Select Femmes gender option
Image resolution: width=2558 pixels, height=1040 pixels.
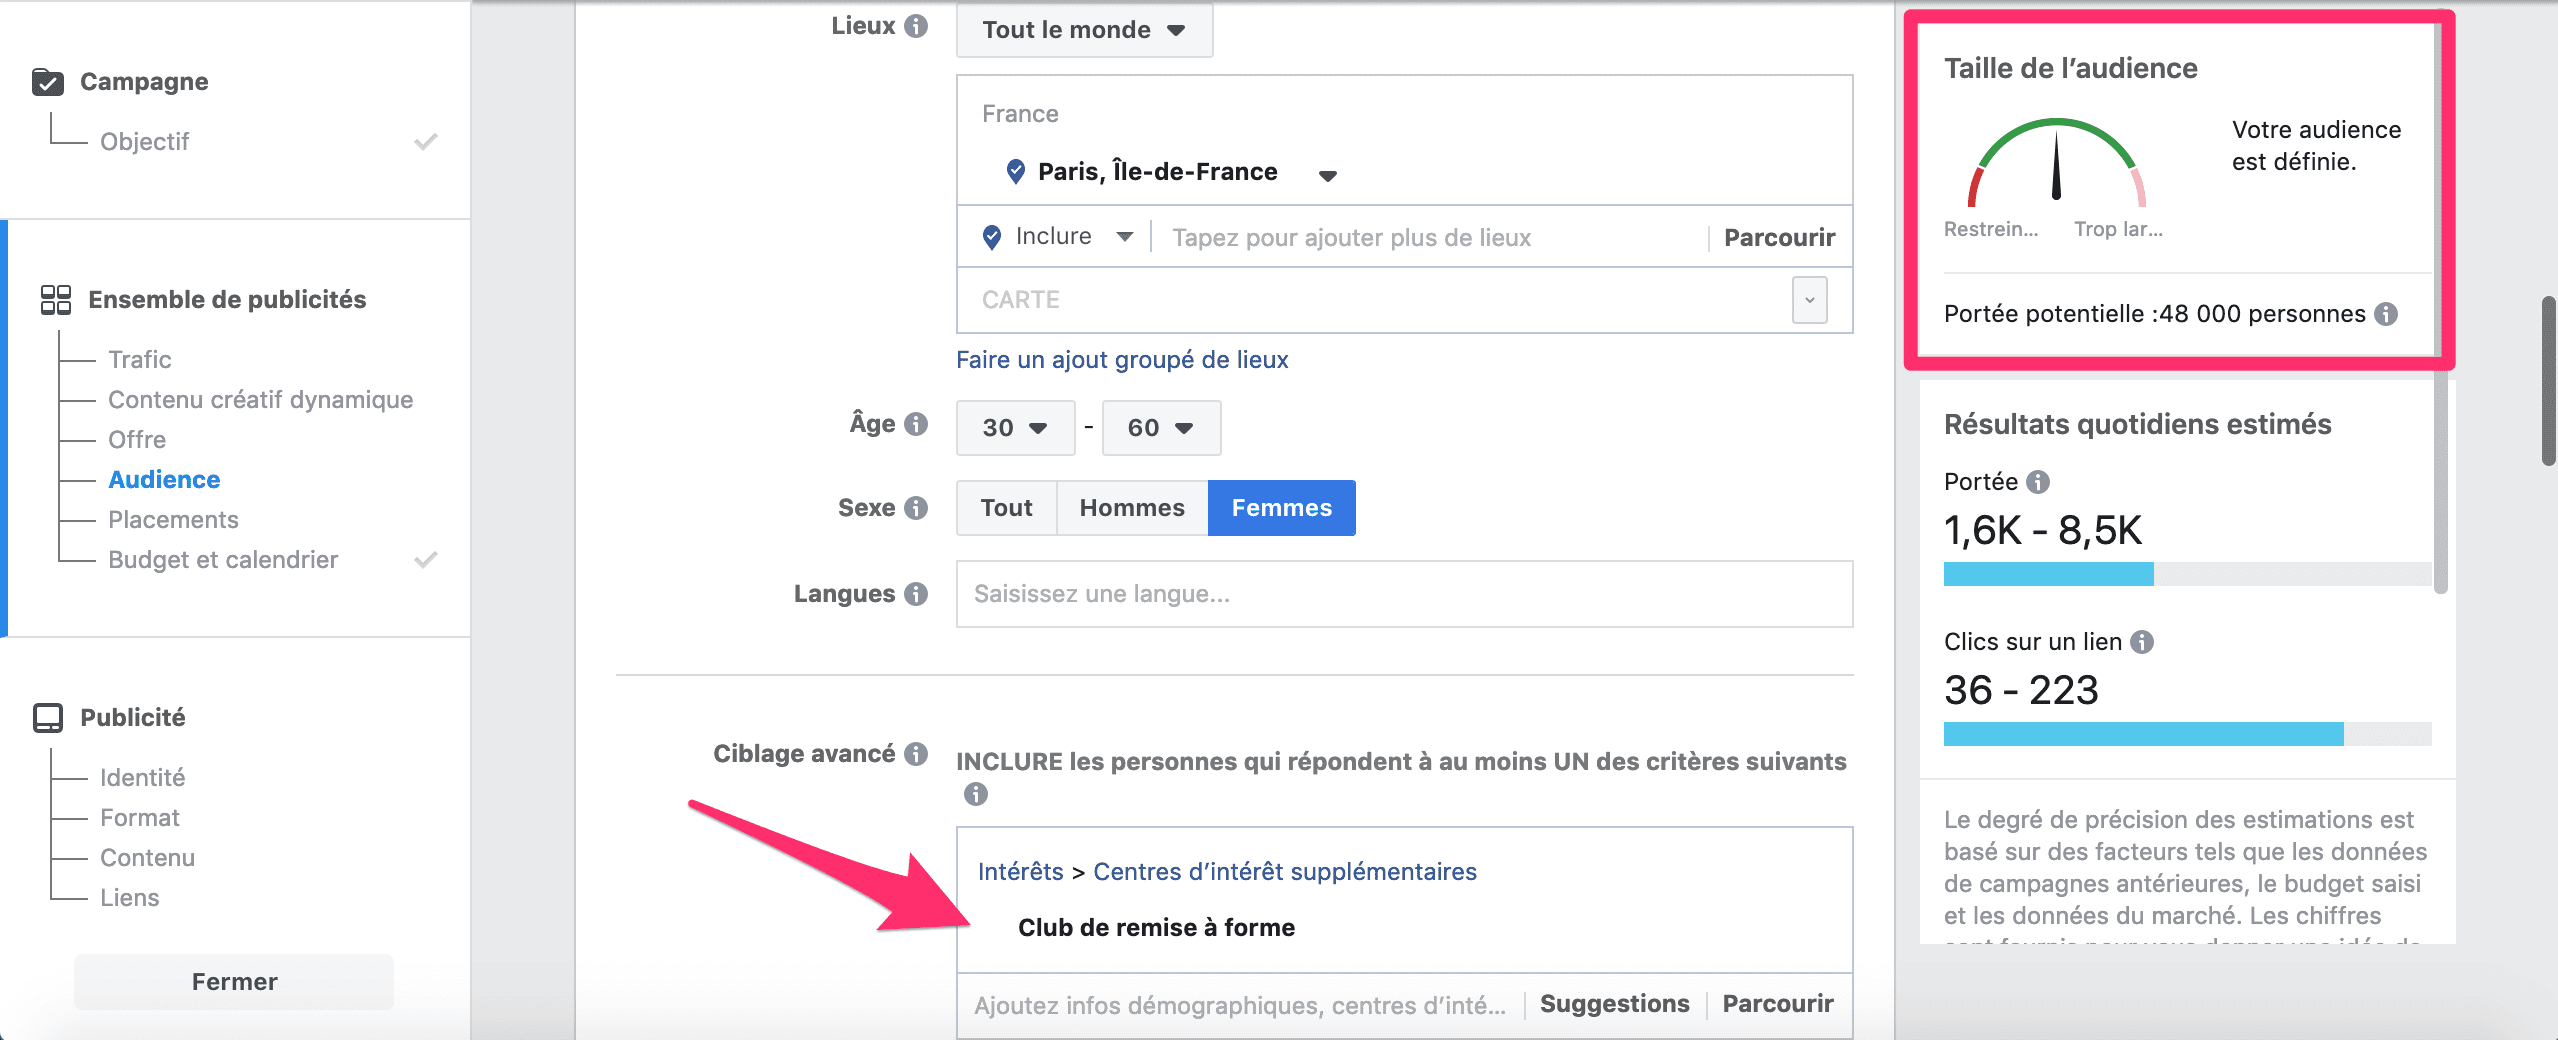[x=1281, y=508]
